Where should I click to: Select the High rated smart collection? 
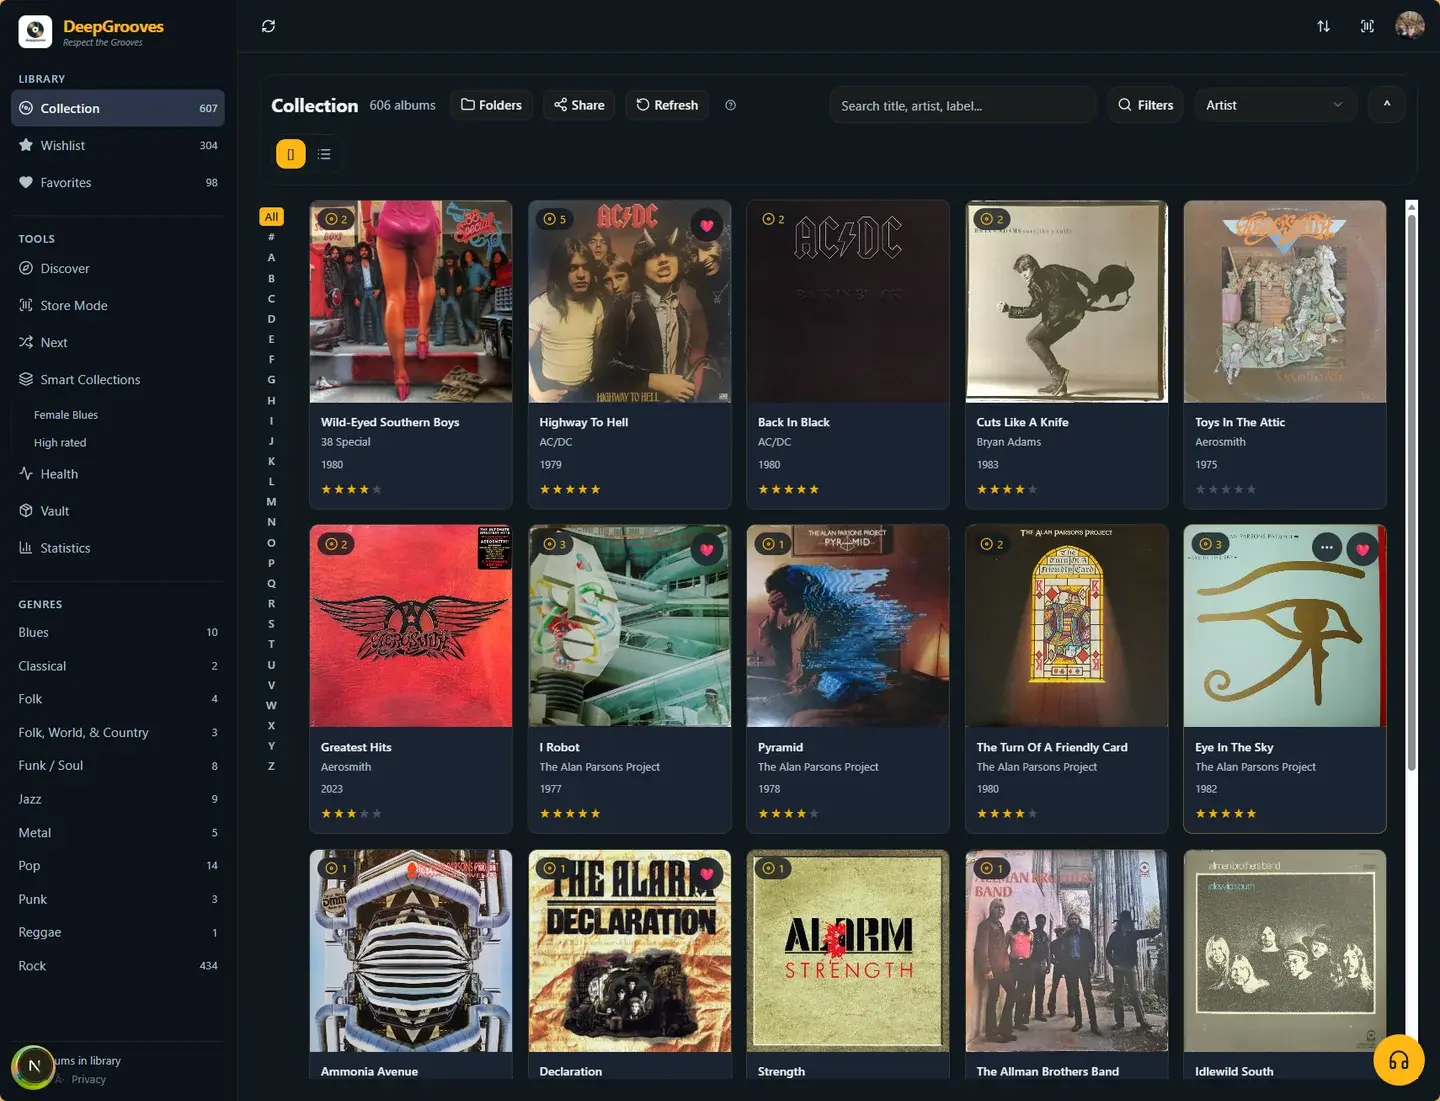(x=60, y=443)
